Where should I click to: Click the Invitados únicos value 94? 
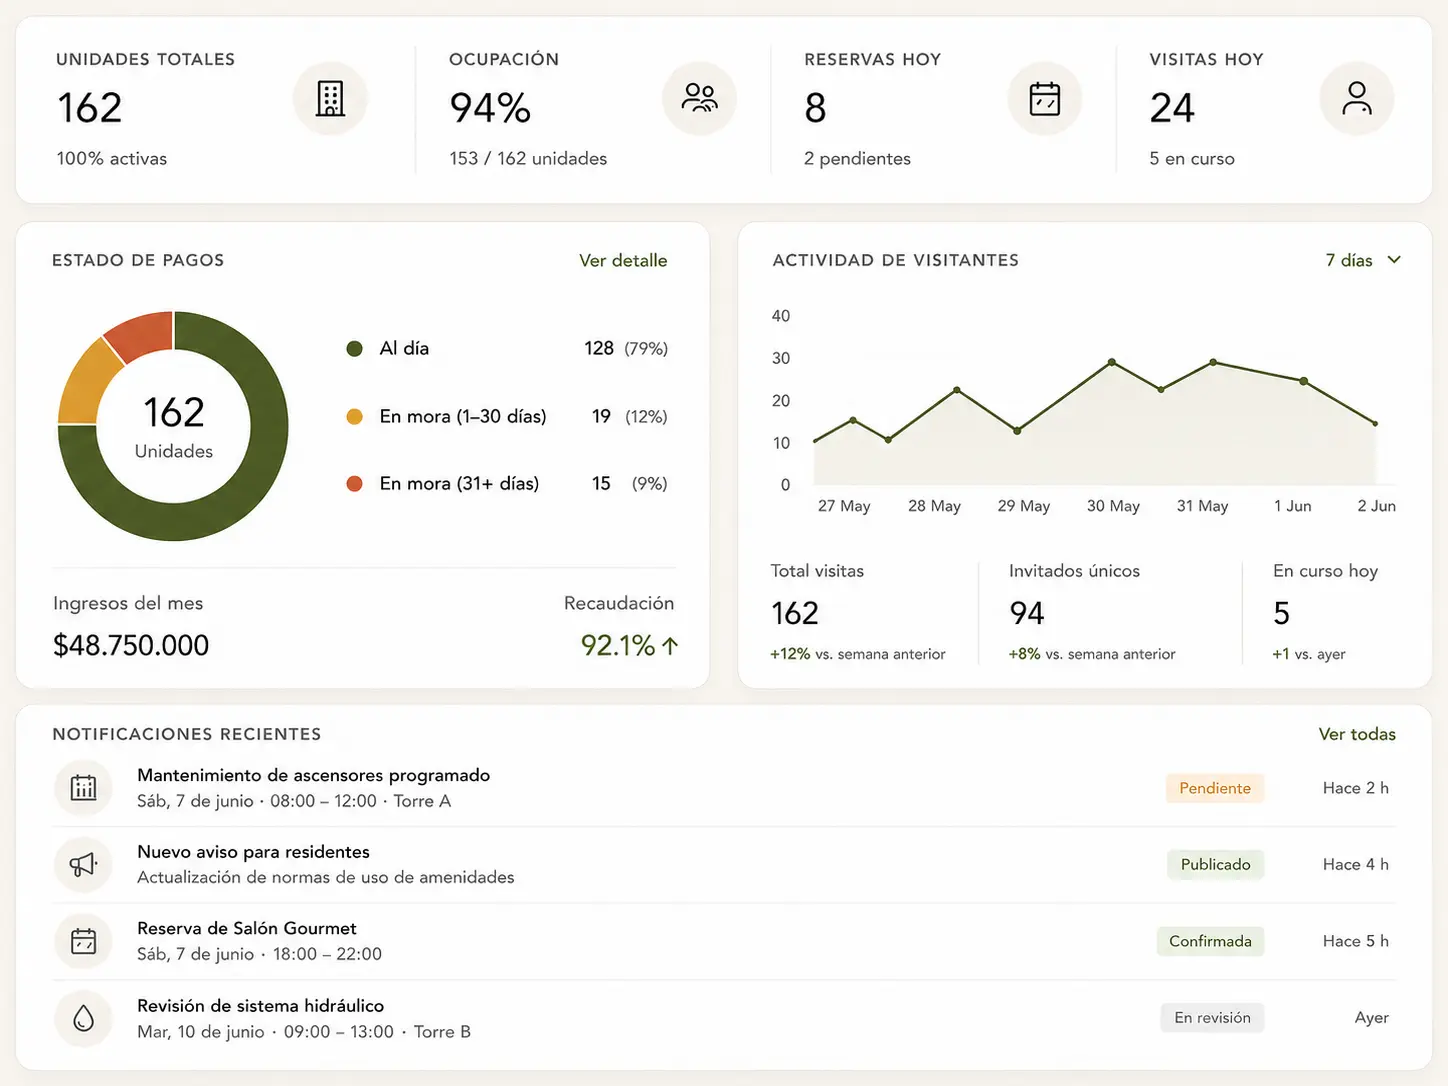(1027, 613)
